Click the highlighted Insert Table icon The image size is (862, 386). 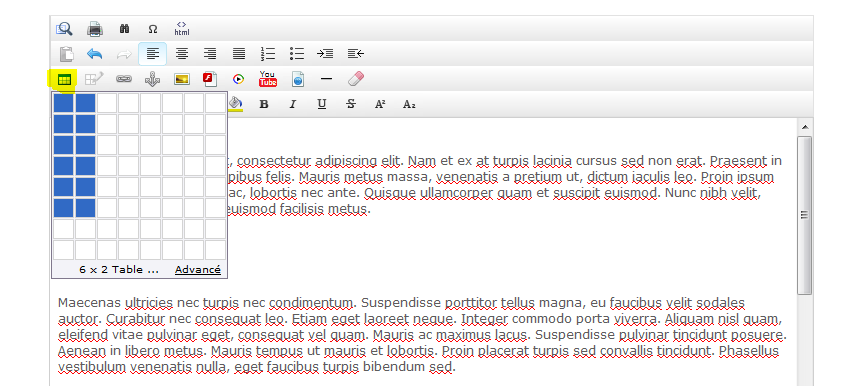point(64,80)
